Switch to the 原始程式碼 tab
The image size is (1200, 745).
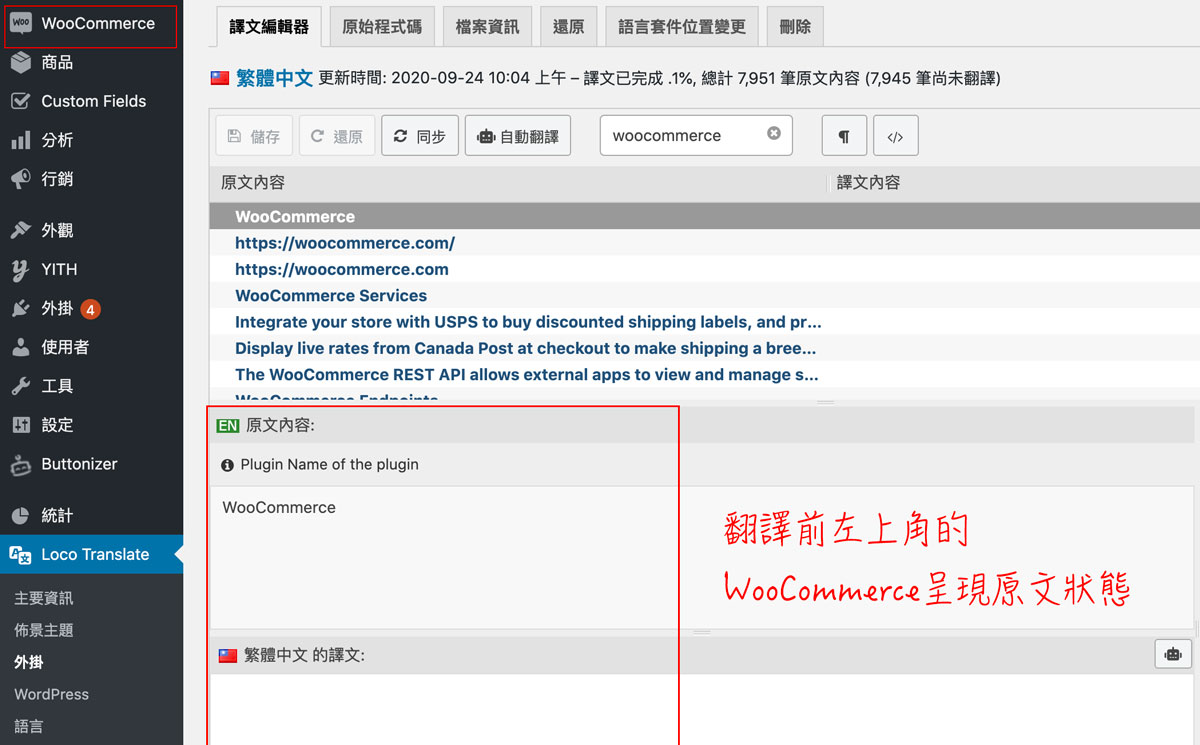382,27
